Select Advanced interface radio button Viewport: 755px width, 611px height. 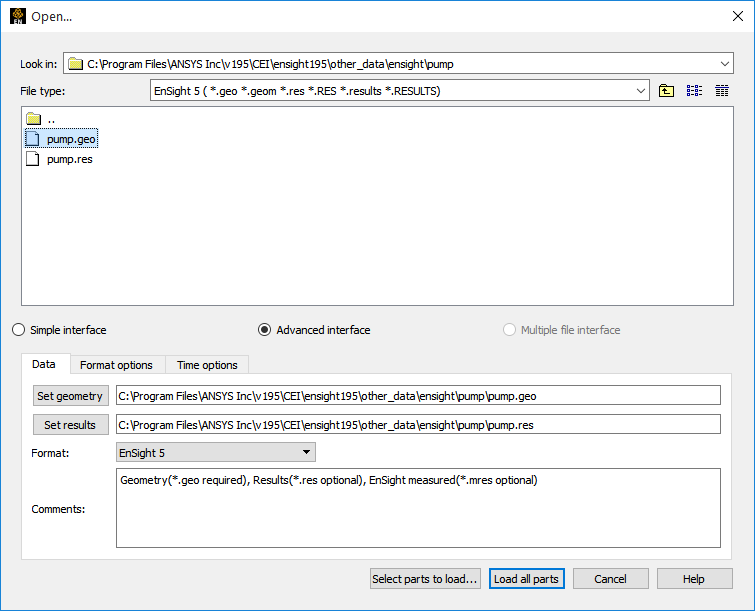264,330
